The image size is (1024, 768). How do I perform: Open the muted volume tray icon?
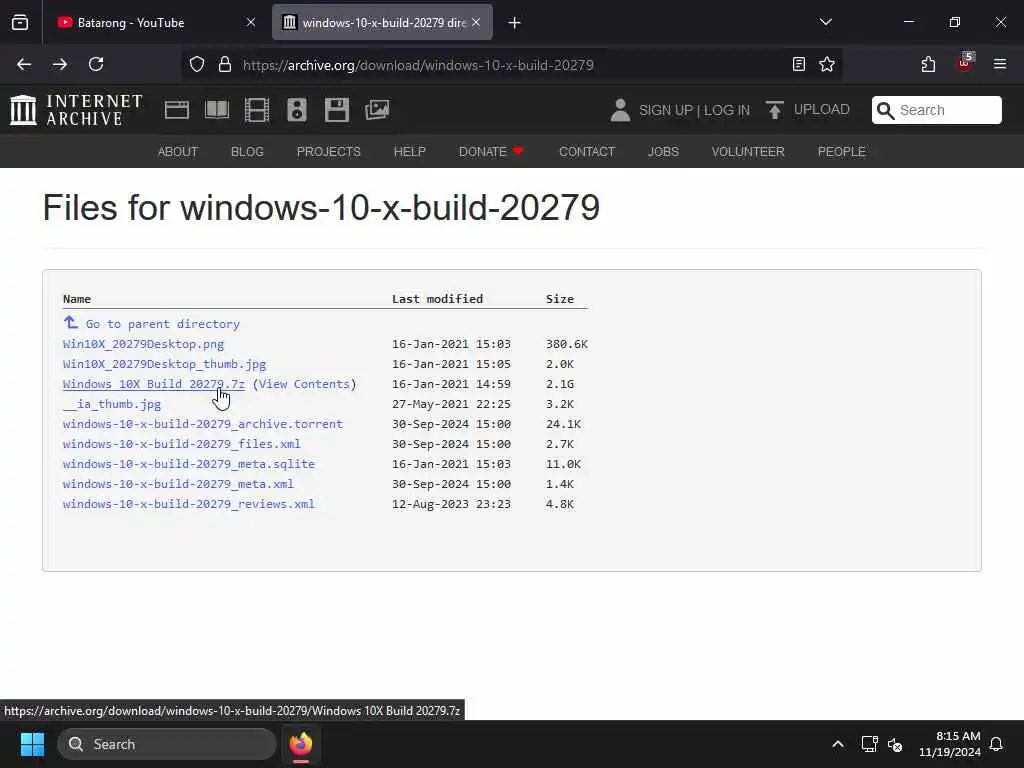pyautogui.click(x=895, y=744)
